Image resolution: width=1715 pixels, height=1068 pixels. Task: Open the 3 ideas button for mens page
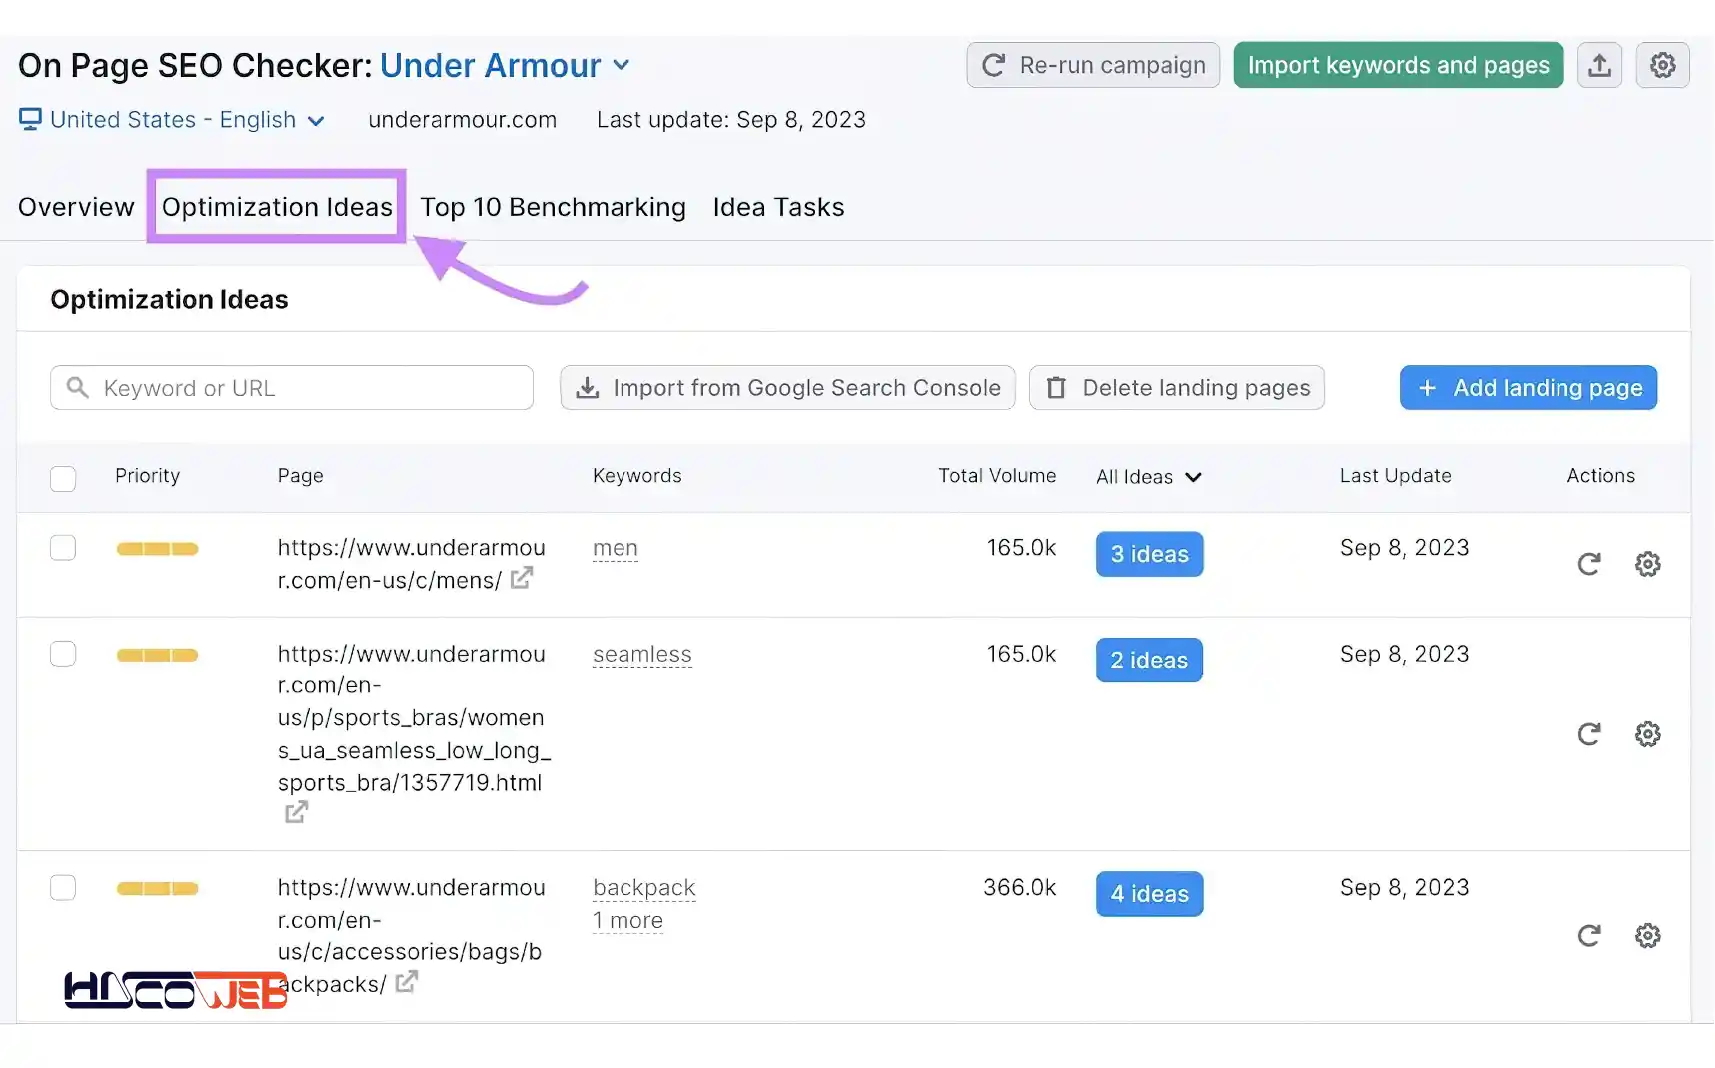click(1149, 554)
